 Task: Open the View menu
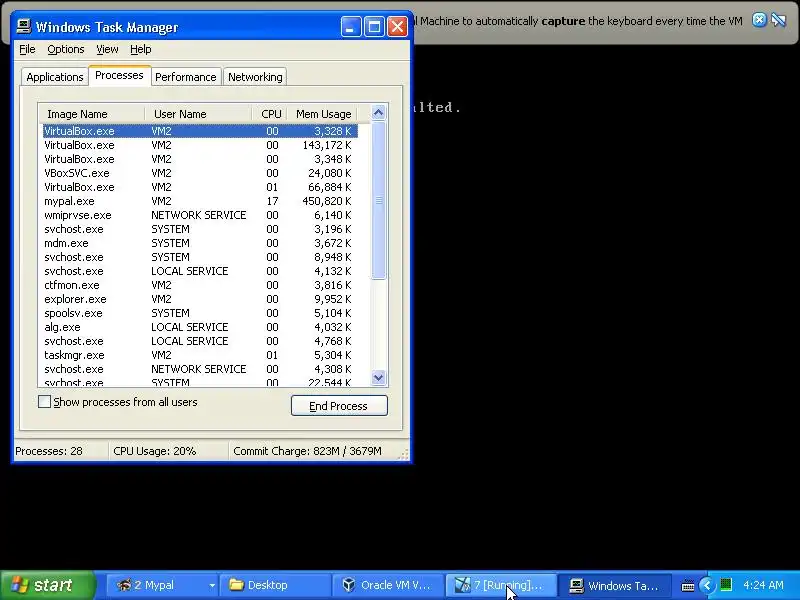coord(107,49)
